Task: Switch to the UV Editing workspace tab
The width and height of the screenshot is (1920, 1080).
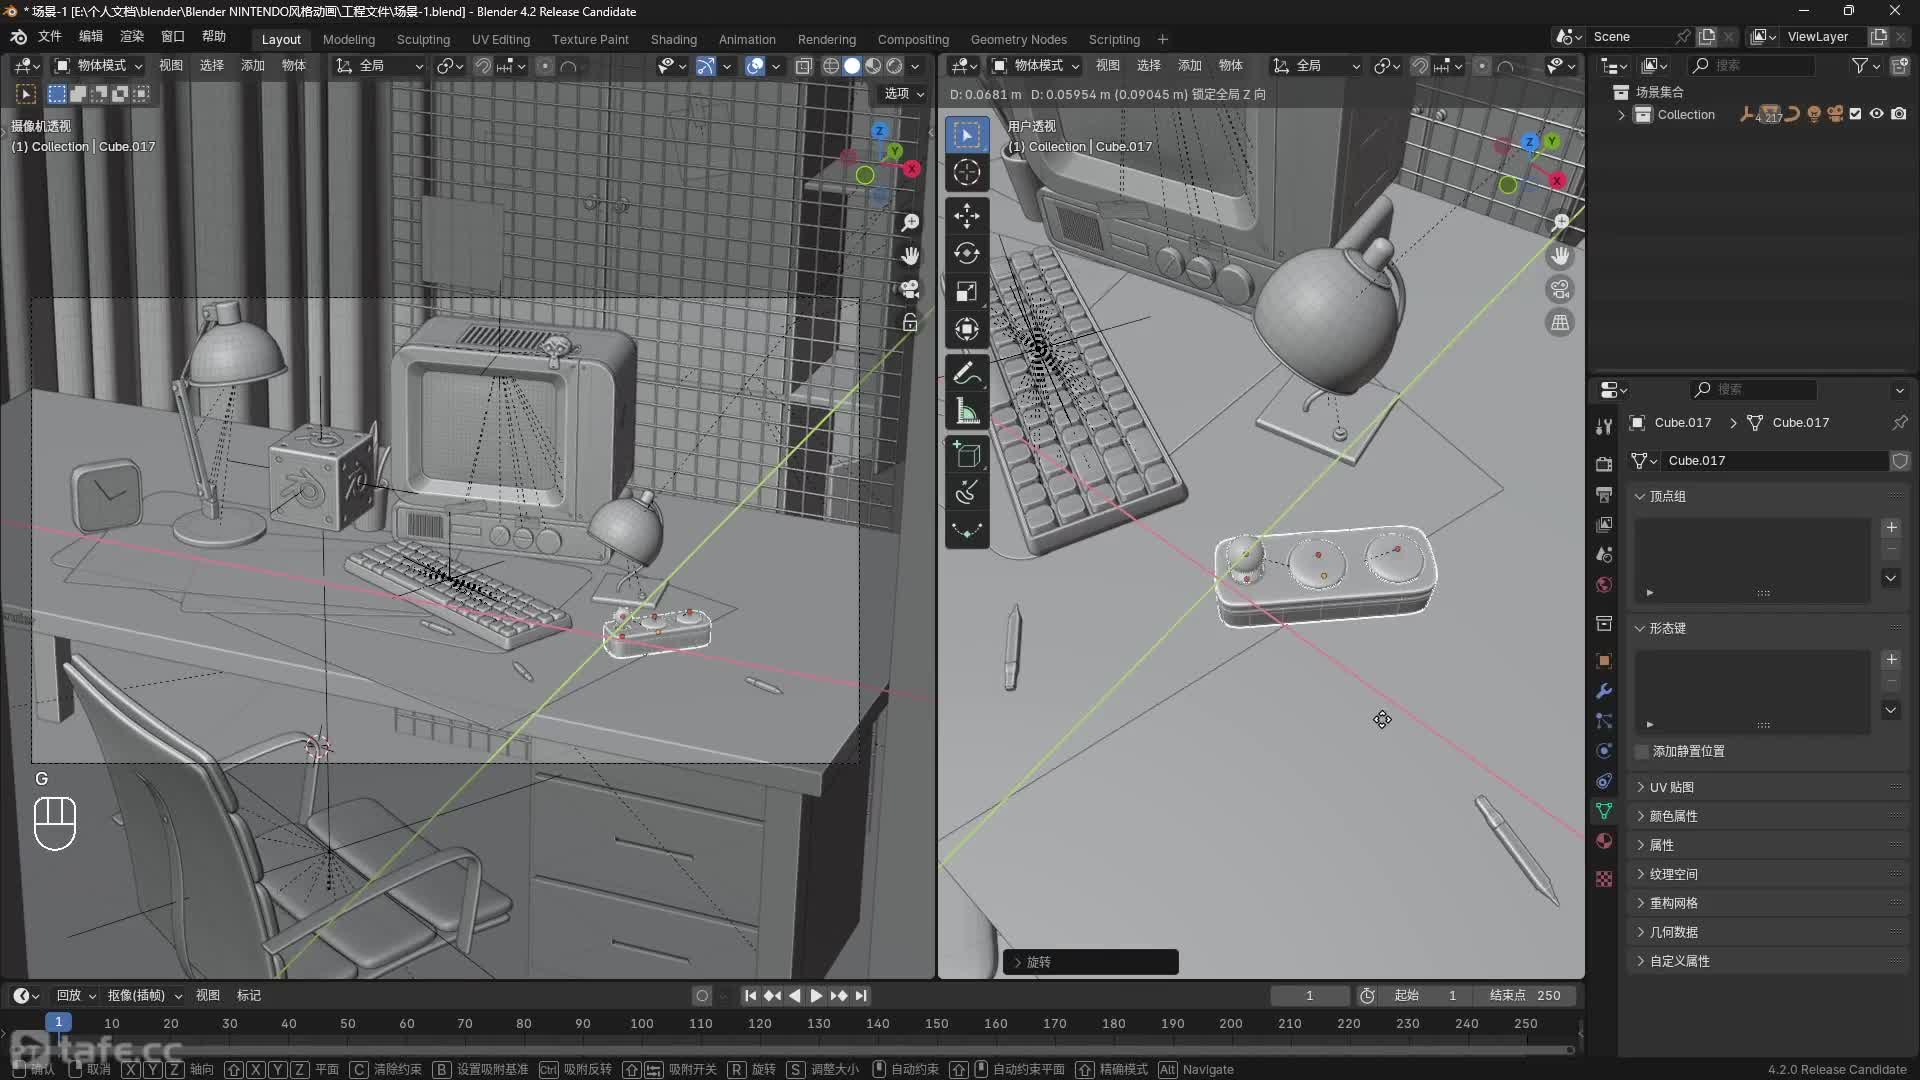Action: 501,40
